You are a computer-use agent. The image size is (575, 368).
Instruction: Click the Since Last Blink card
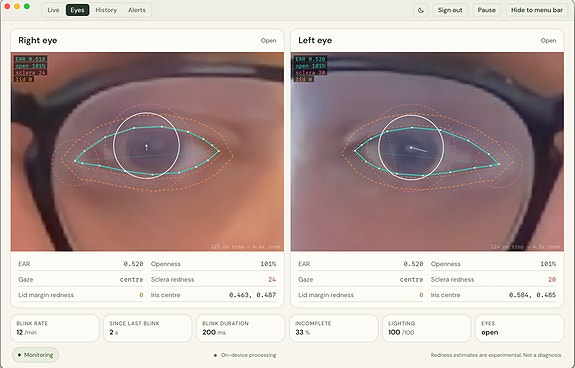tap(148, 328)
